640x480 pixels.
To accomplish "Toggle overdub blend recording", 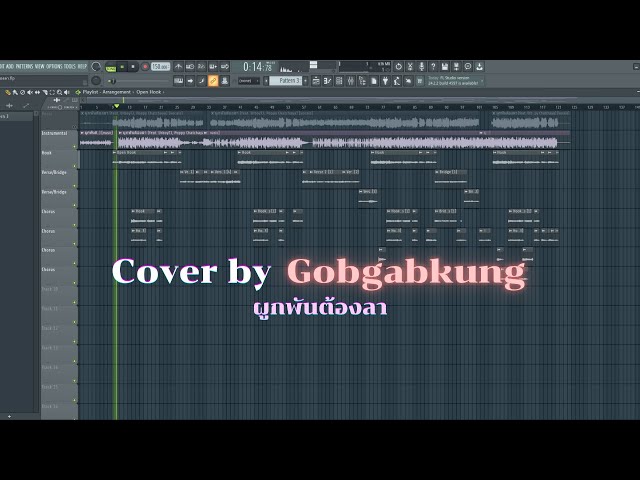I will 213,67.
